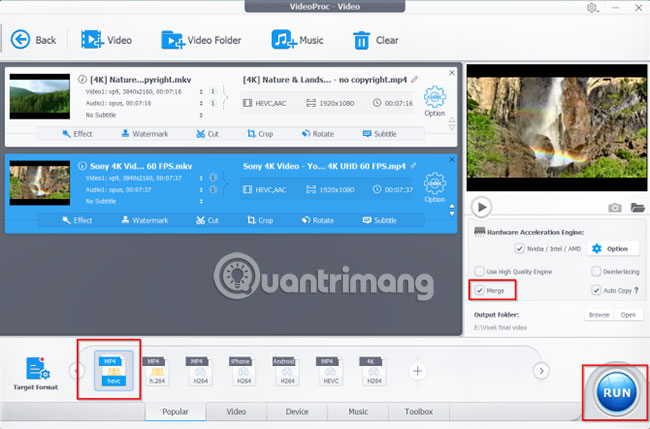The width and height of the screenshot is (650, 429).
Task: Open output folder icon under preview
Action: tap(637, 208)
